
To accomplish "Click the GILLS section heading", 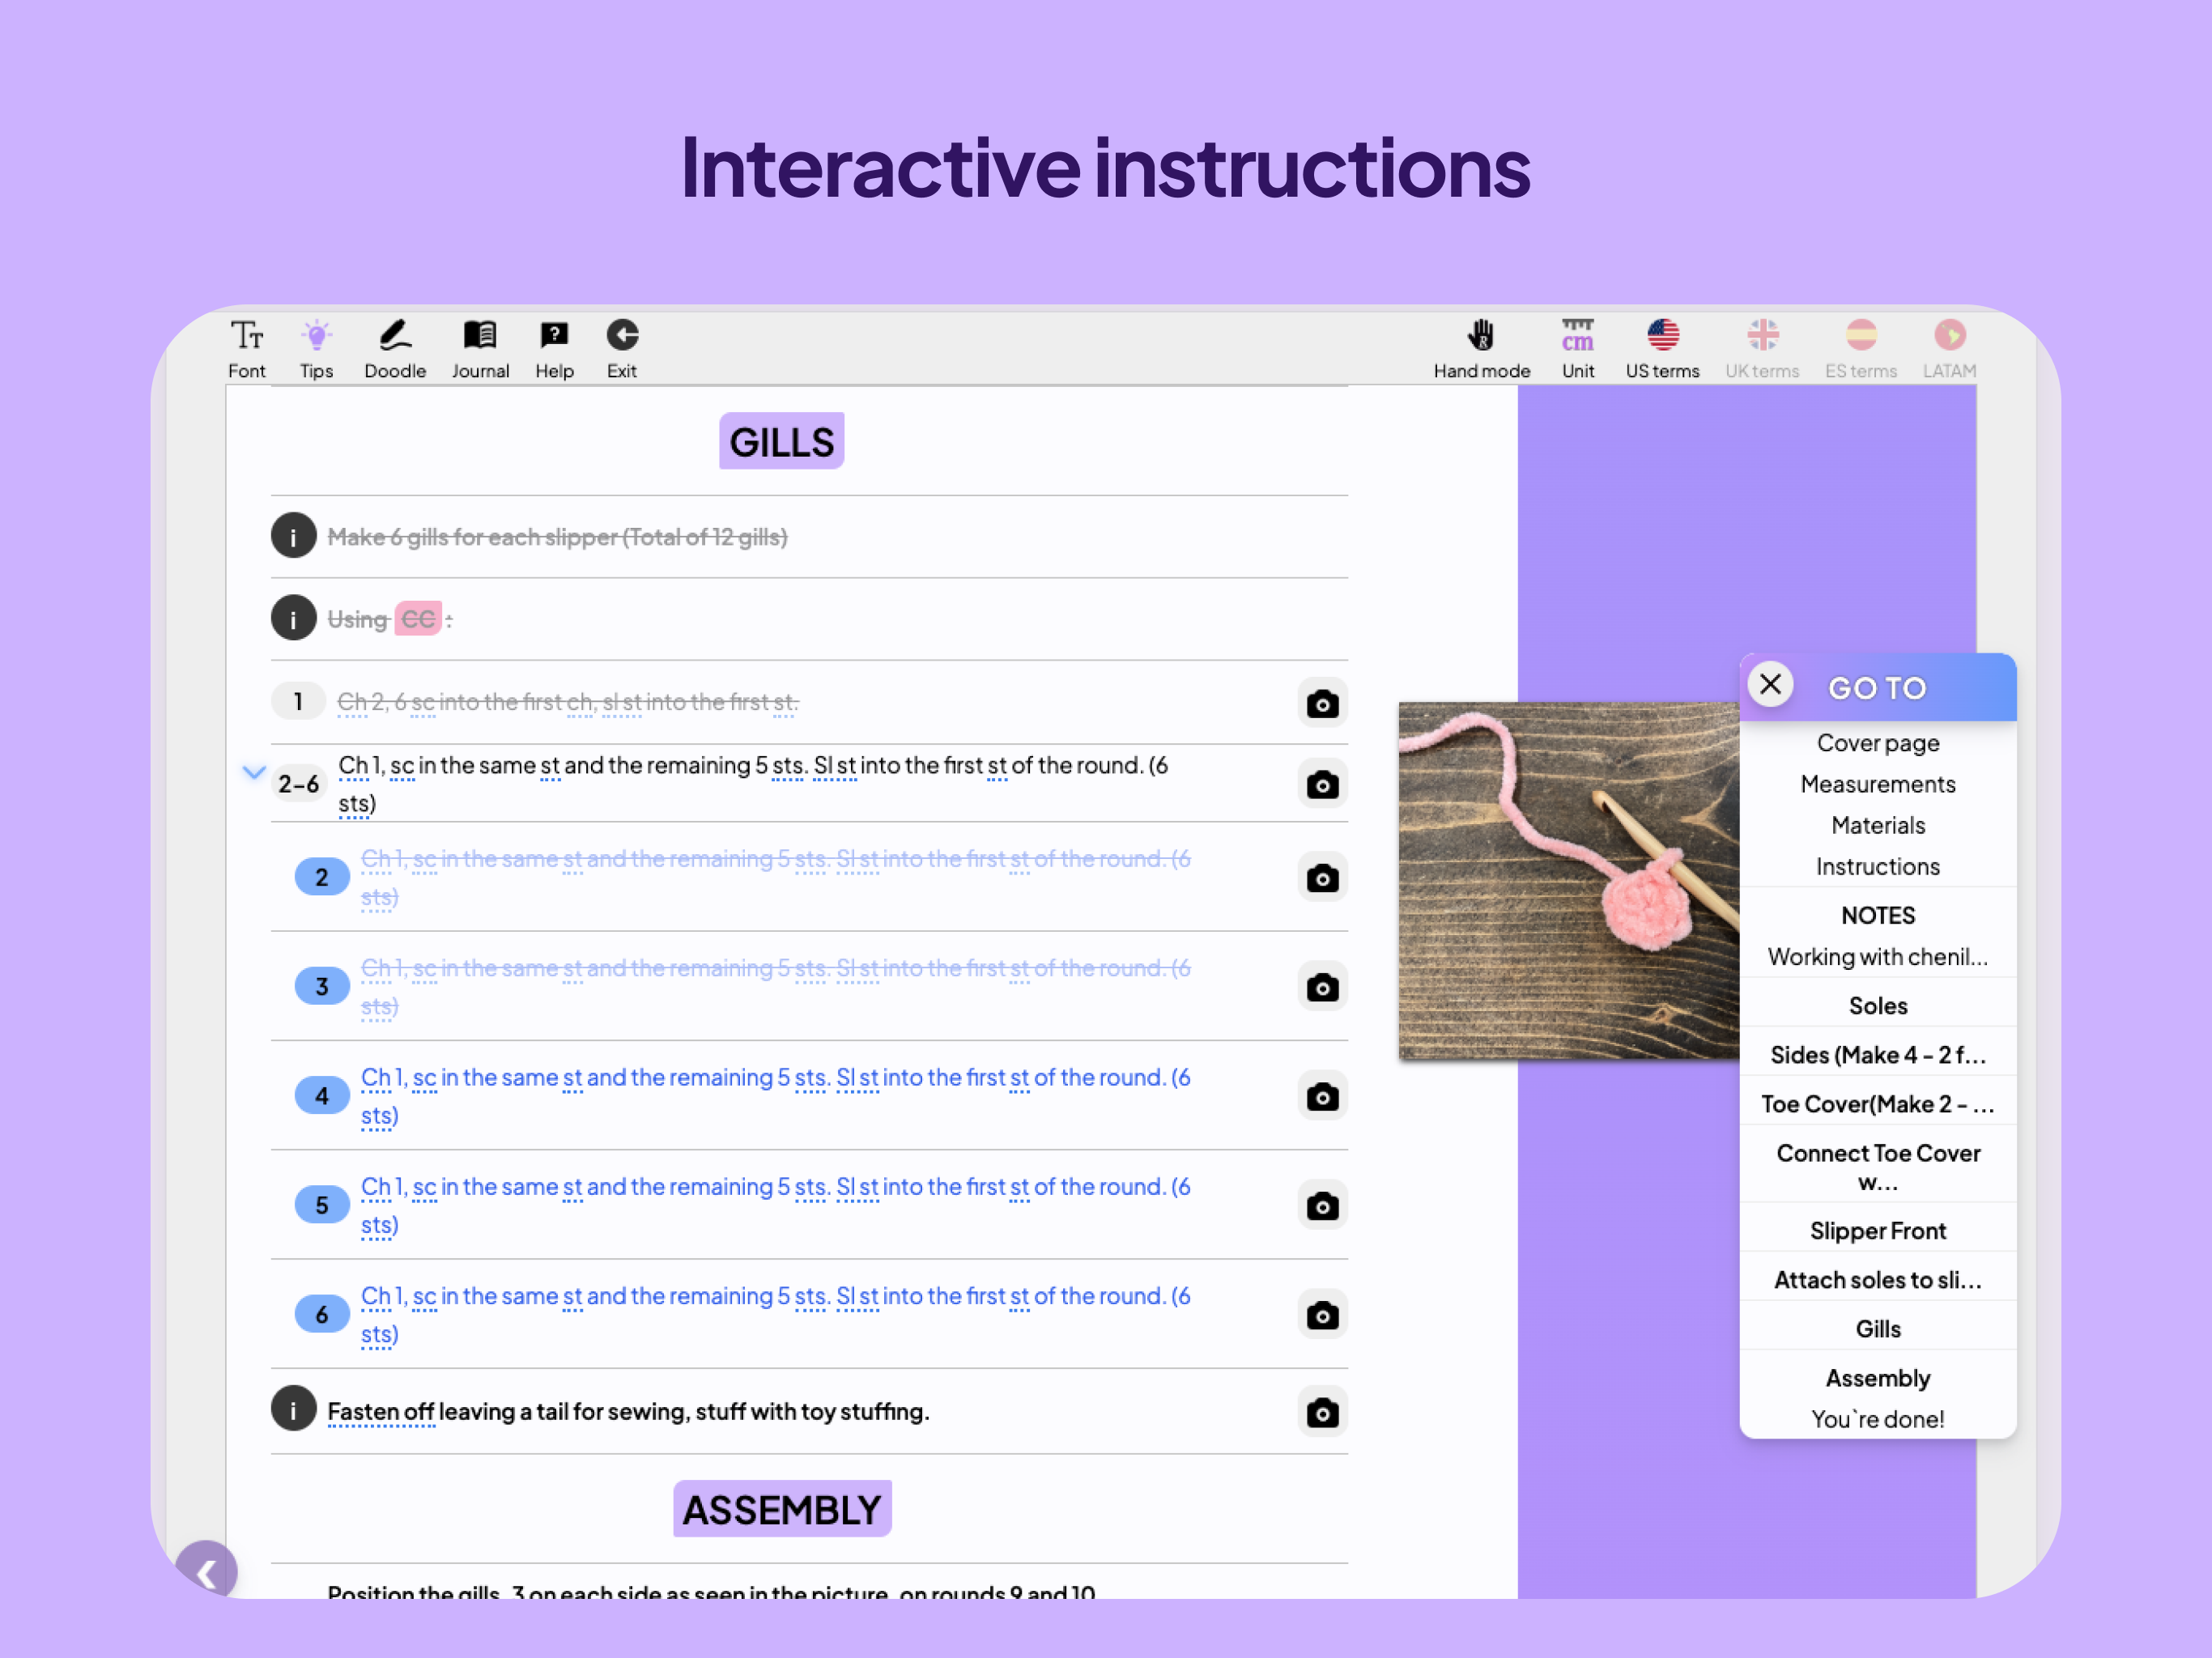I will [x=781, y=441].
